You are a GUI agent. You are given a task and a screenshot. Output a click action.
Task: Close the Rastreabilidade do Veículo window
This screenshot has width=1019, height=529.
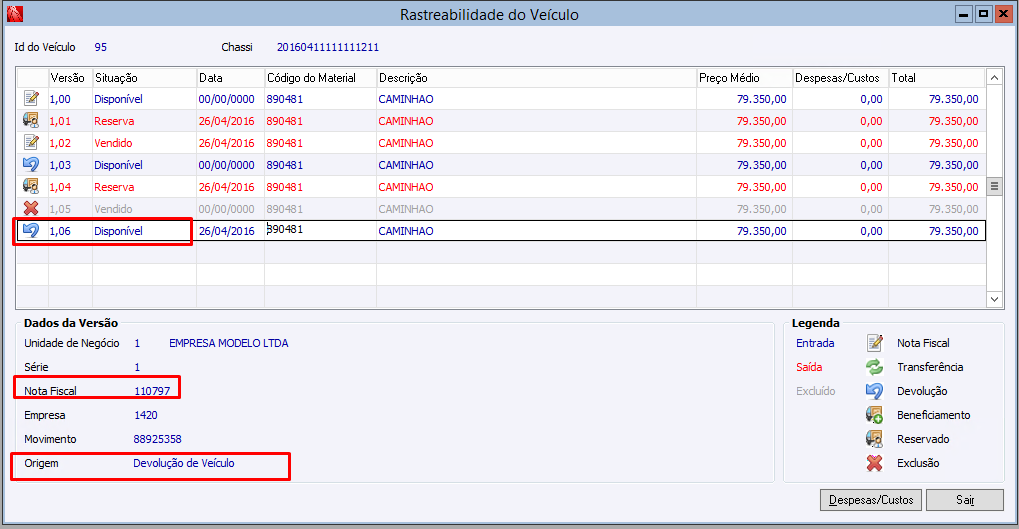(x=1003, y=14)
